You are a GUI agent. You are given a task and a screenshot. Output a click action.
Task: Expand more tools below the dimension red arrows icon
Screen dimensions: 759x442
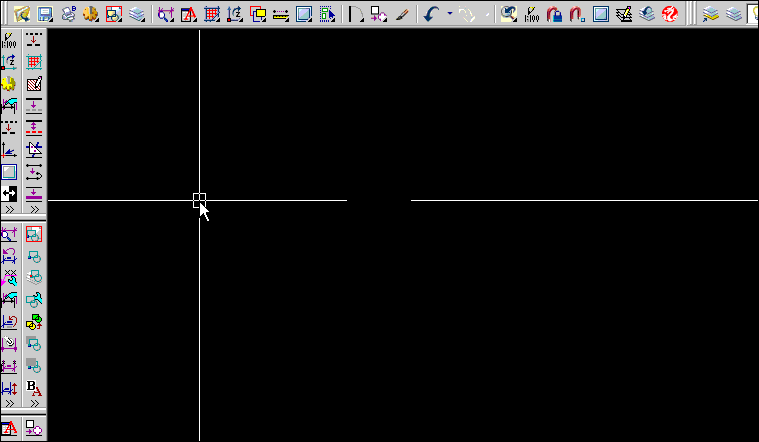9,403
